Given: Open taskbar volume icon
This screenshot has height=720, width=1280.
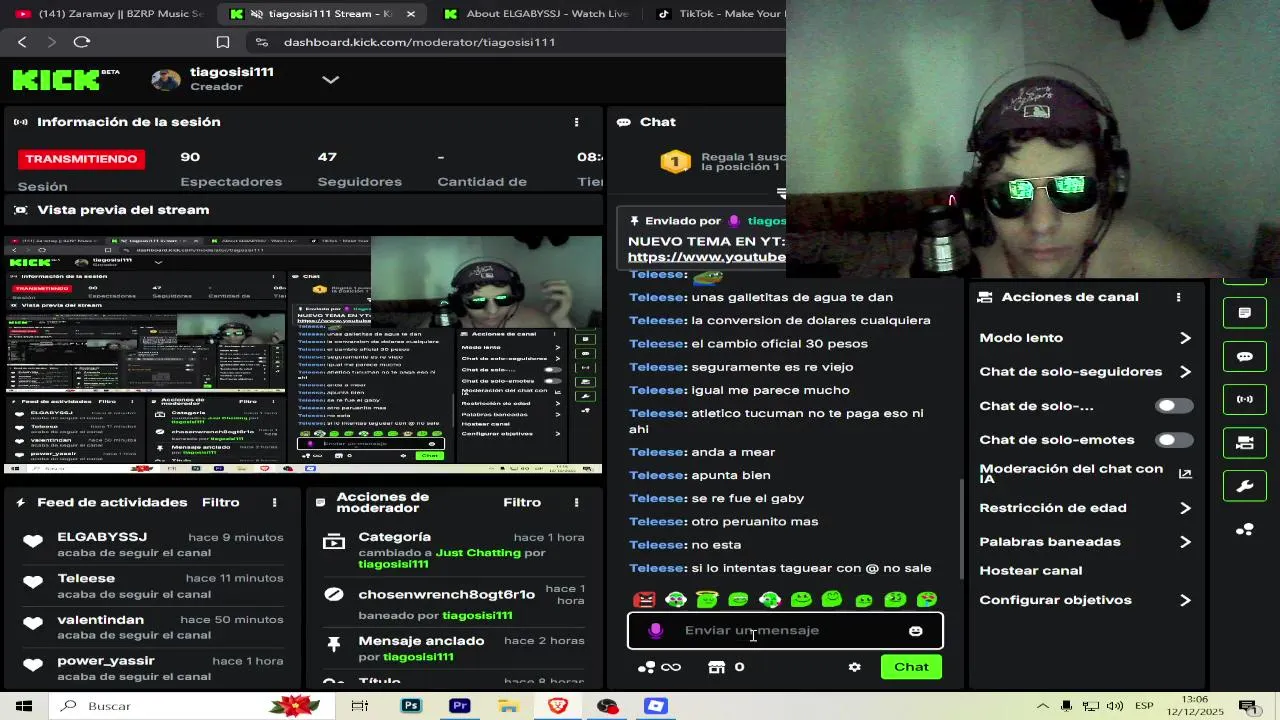Looking at the screenshot, I should pos(1115,706).
